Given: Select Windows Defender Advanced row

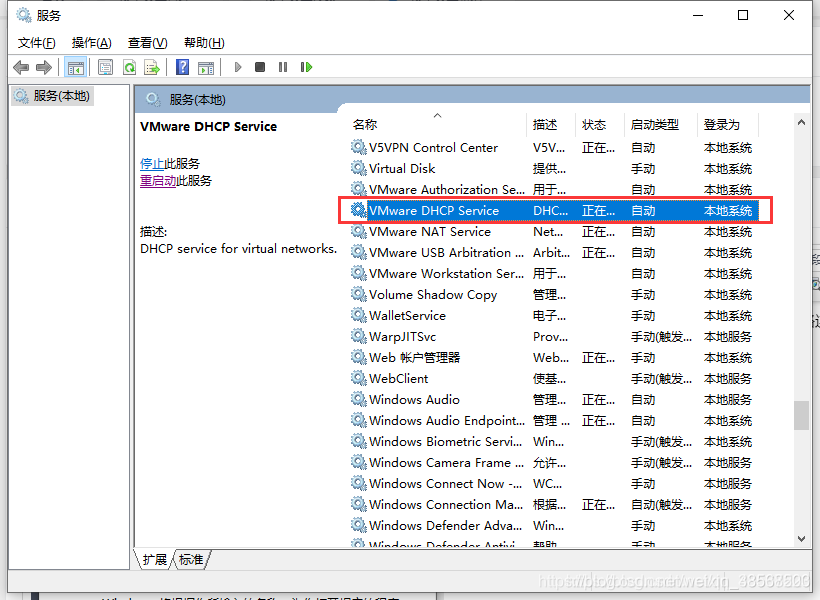Looking at the screenshot, I should point(554,526).
